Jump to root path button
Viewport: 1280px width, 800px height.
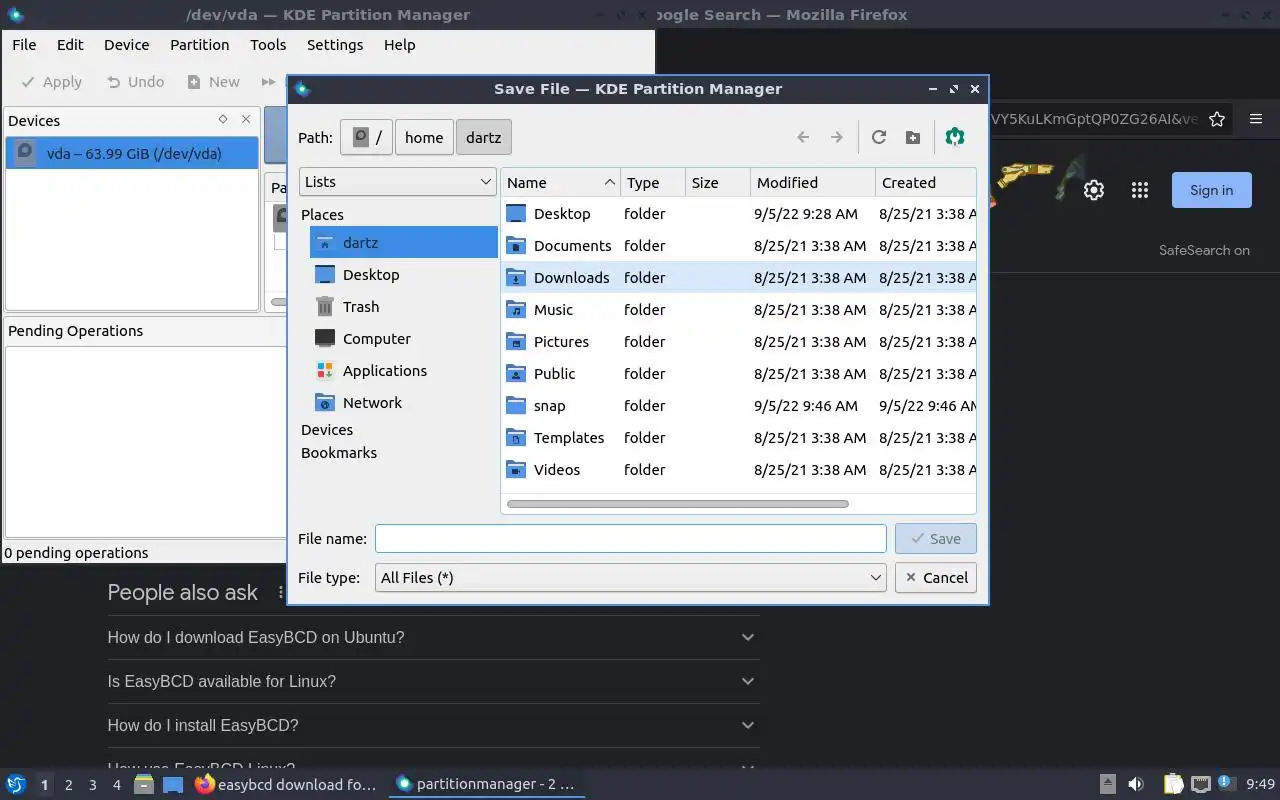pos(366,137)
